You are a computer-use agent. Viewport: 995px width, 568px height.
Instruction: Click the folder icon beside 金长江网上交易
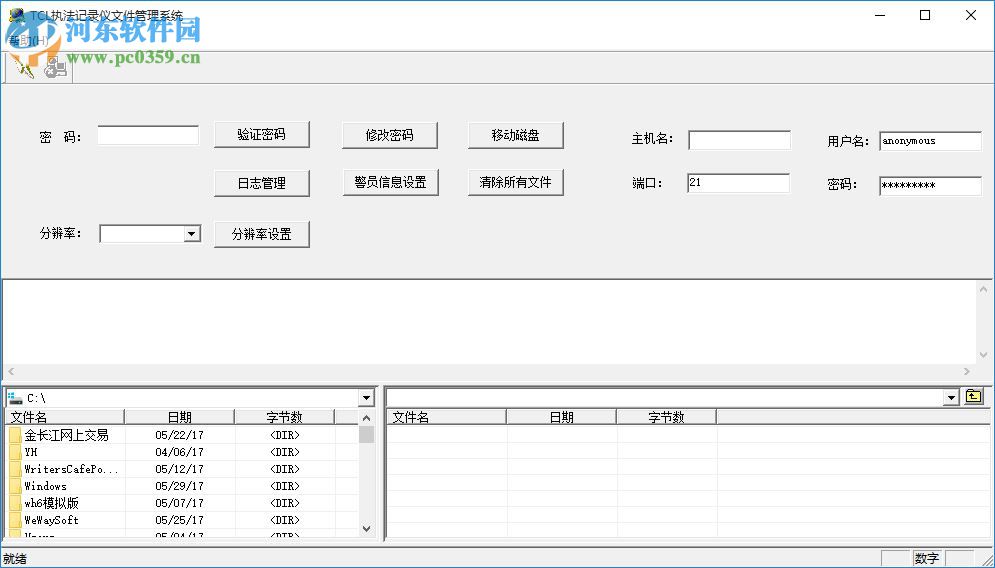pyautogui.click(x=15, y=435)
